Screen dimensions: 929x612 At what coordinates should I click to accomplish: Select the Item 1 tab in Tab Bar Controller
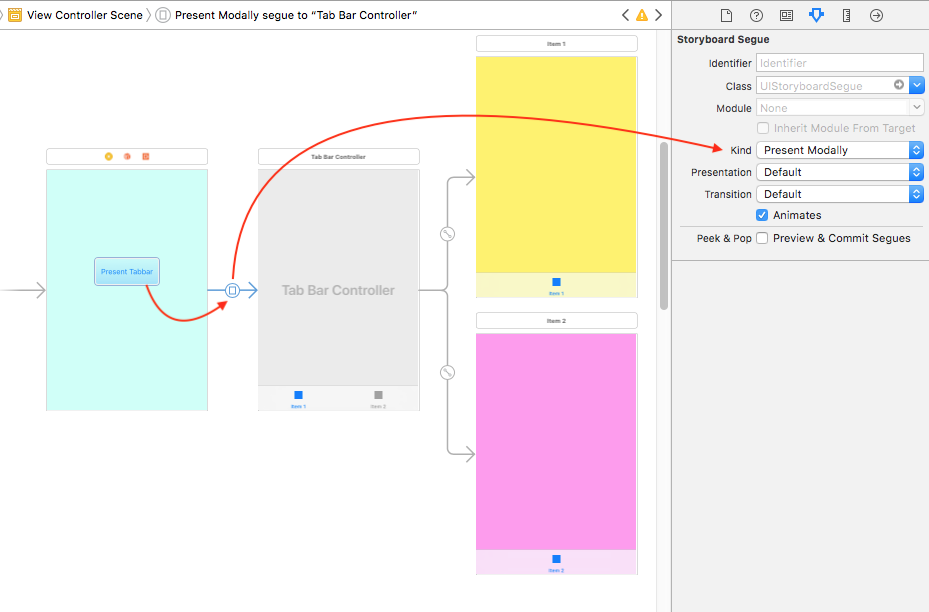tap(298, 398)
